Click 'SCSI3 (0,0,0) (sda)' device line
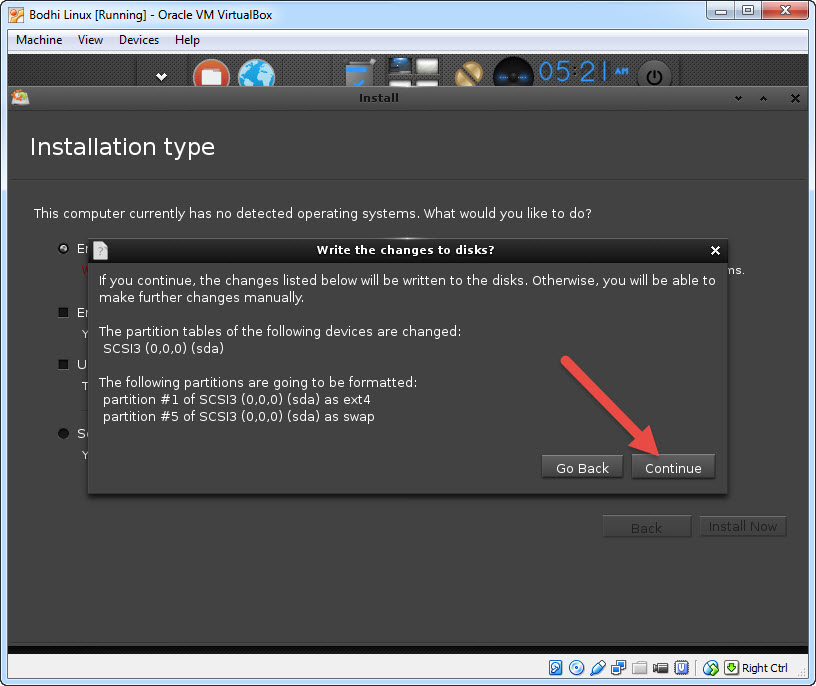816x686 pixels. tap(163, 348)
